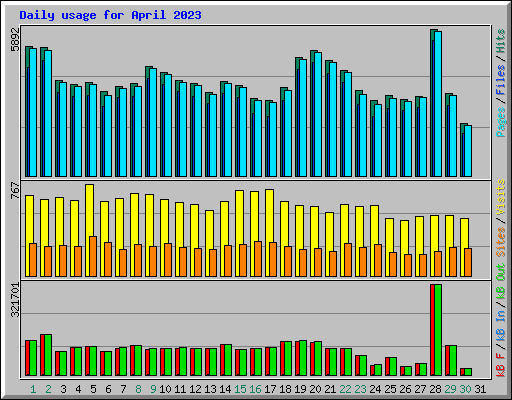Select day label "17" on the x-axis
Viewport: 512px width, 400px height.
tap(270, 389)
